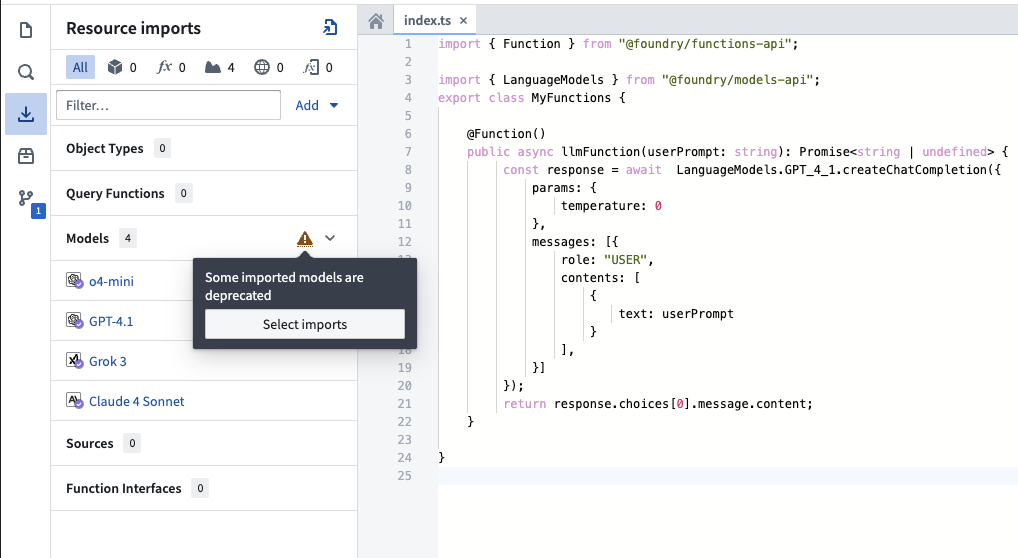
Task: Expand the Function Interfaces section
Action: [x=204, y=488]
